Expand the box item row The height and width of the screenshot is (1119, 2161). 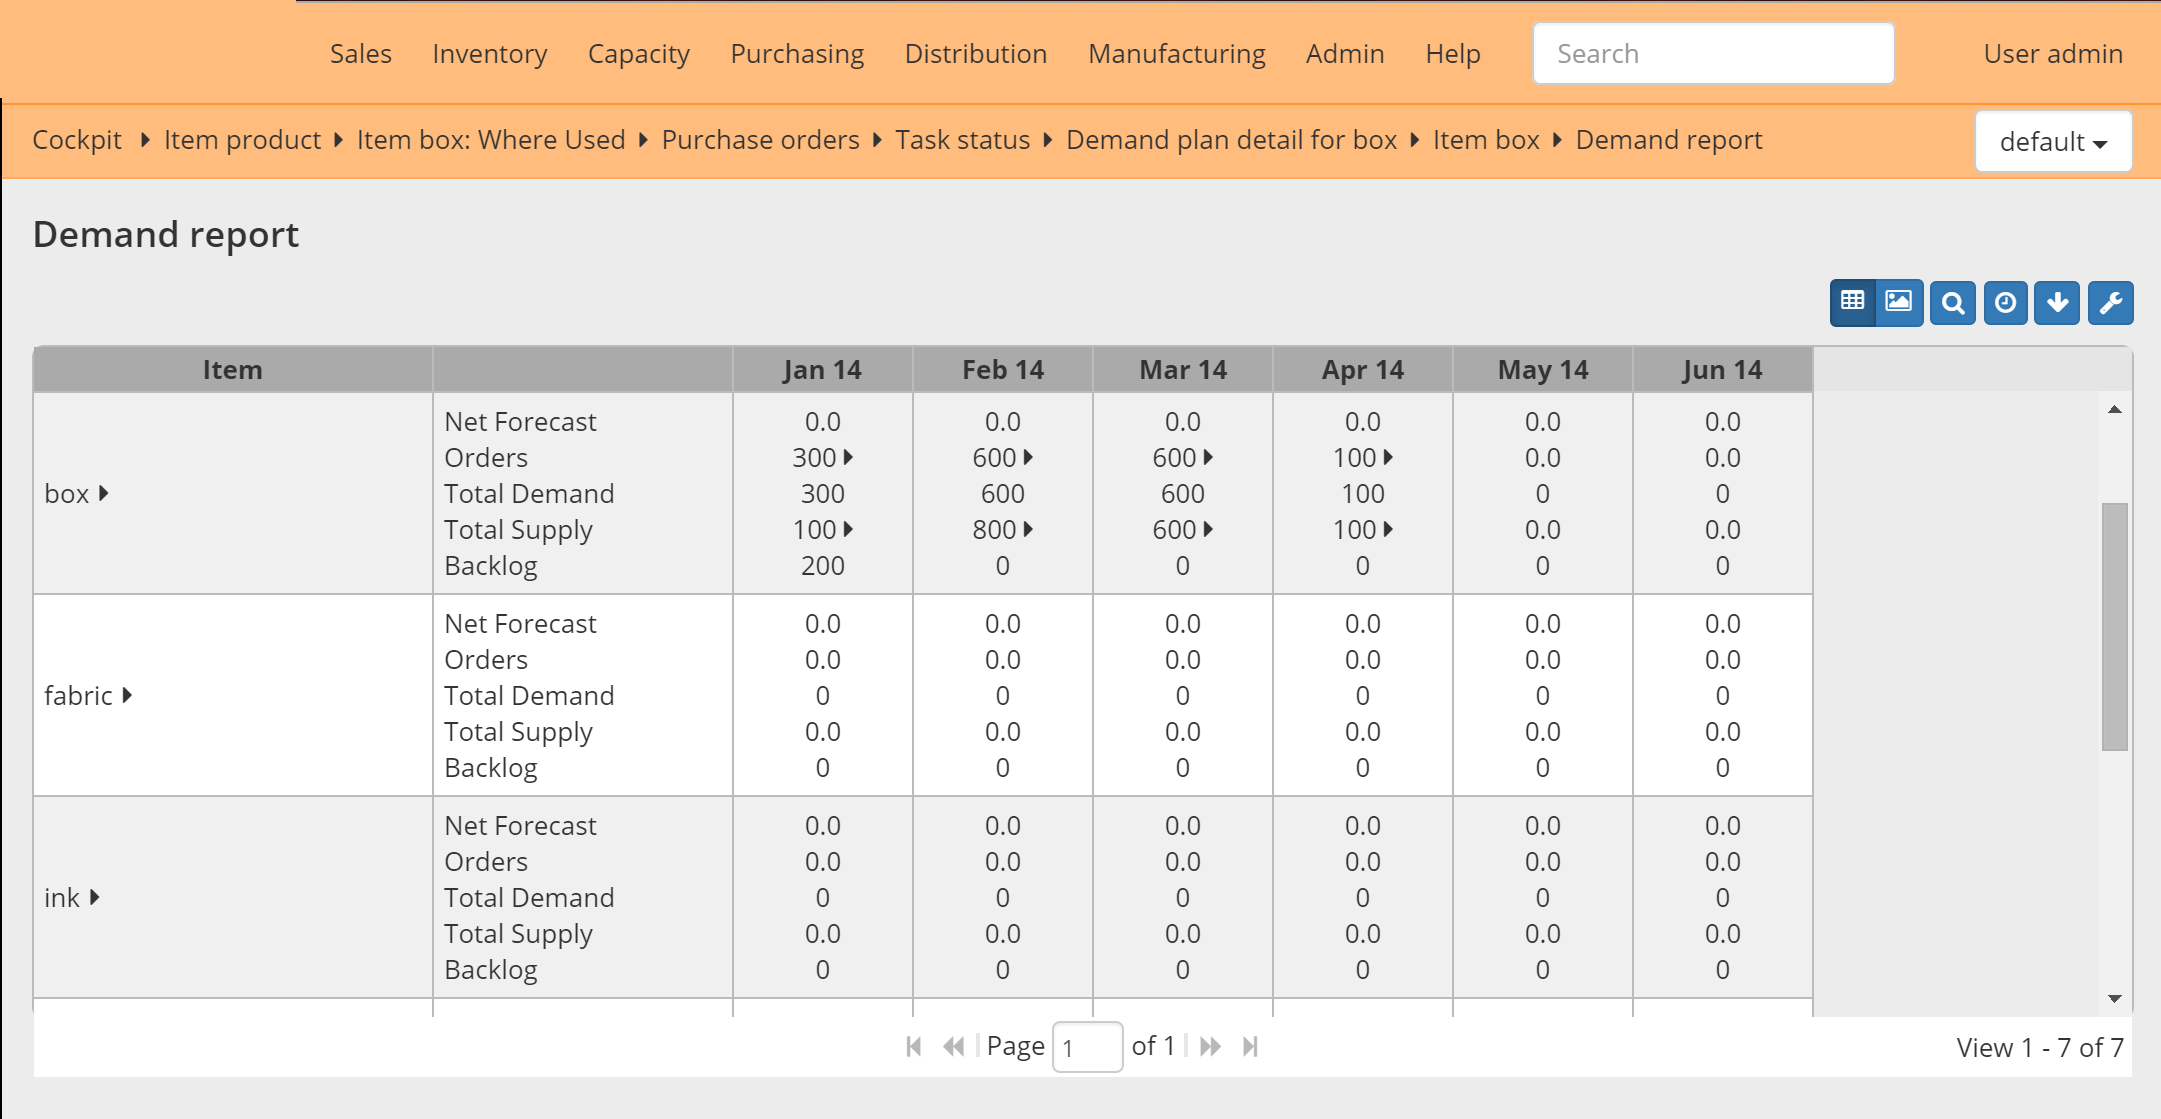(103, 493)
